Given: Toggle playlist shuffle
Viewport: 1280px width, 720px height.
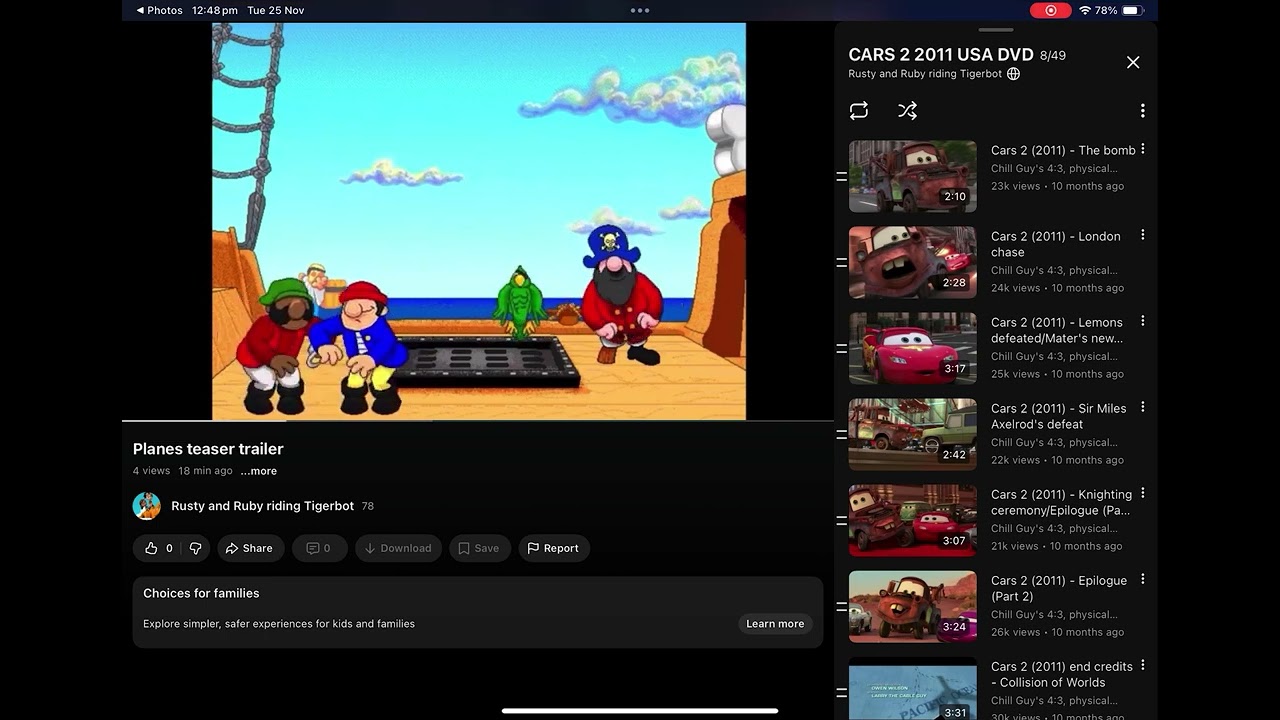Looking at the screenshot, I should pyautogui.click(x=907, y=111).
